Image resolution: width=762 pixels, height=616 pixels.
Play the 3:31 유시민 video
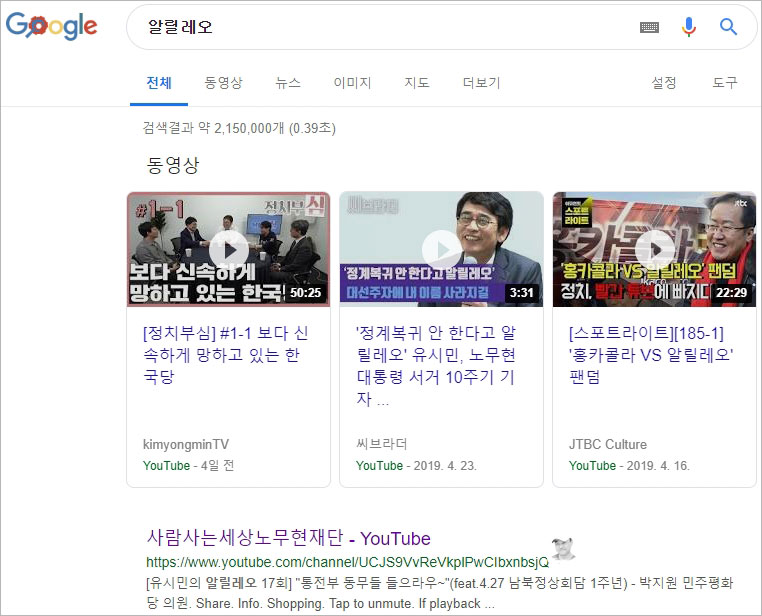click(441, 249)
